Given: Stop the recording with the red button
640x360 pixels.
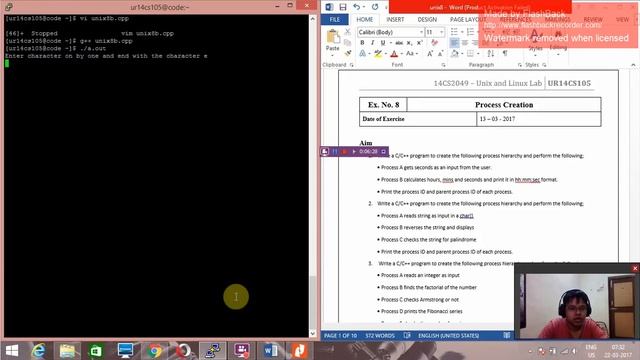Looking at the screenshot, I should pos(344,151).
